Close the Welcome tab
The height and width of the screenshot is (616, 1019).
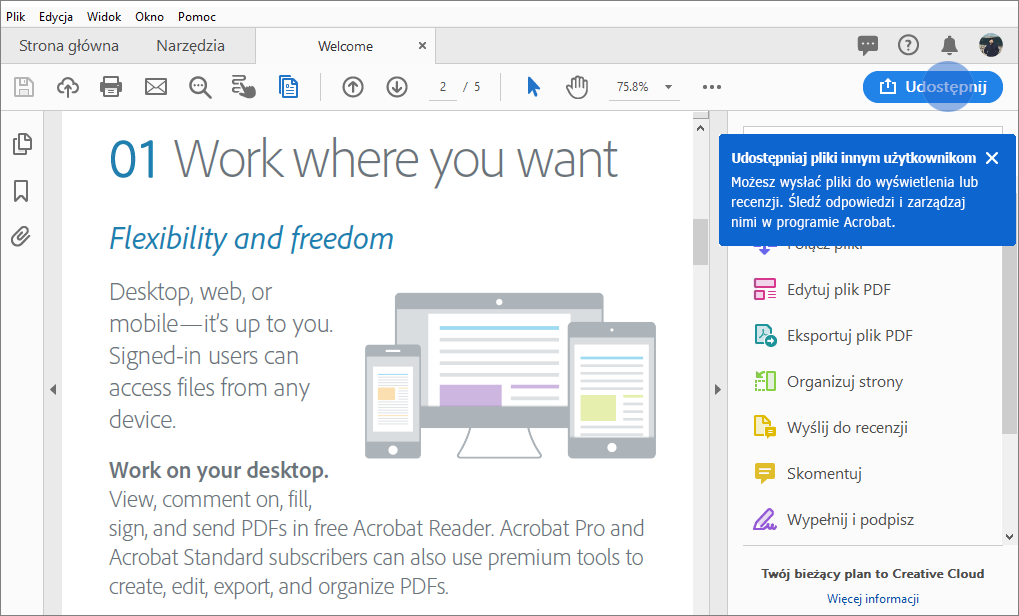click(422, 45)
